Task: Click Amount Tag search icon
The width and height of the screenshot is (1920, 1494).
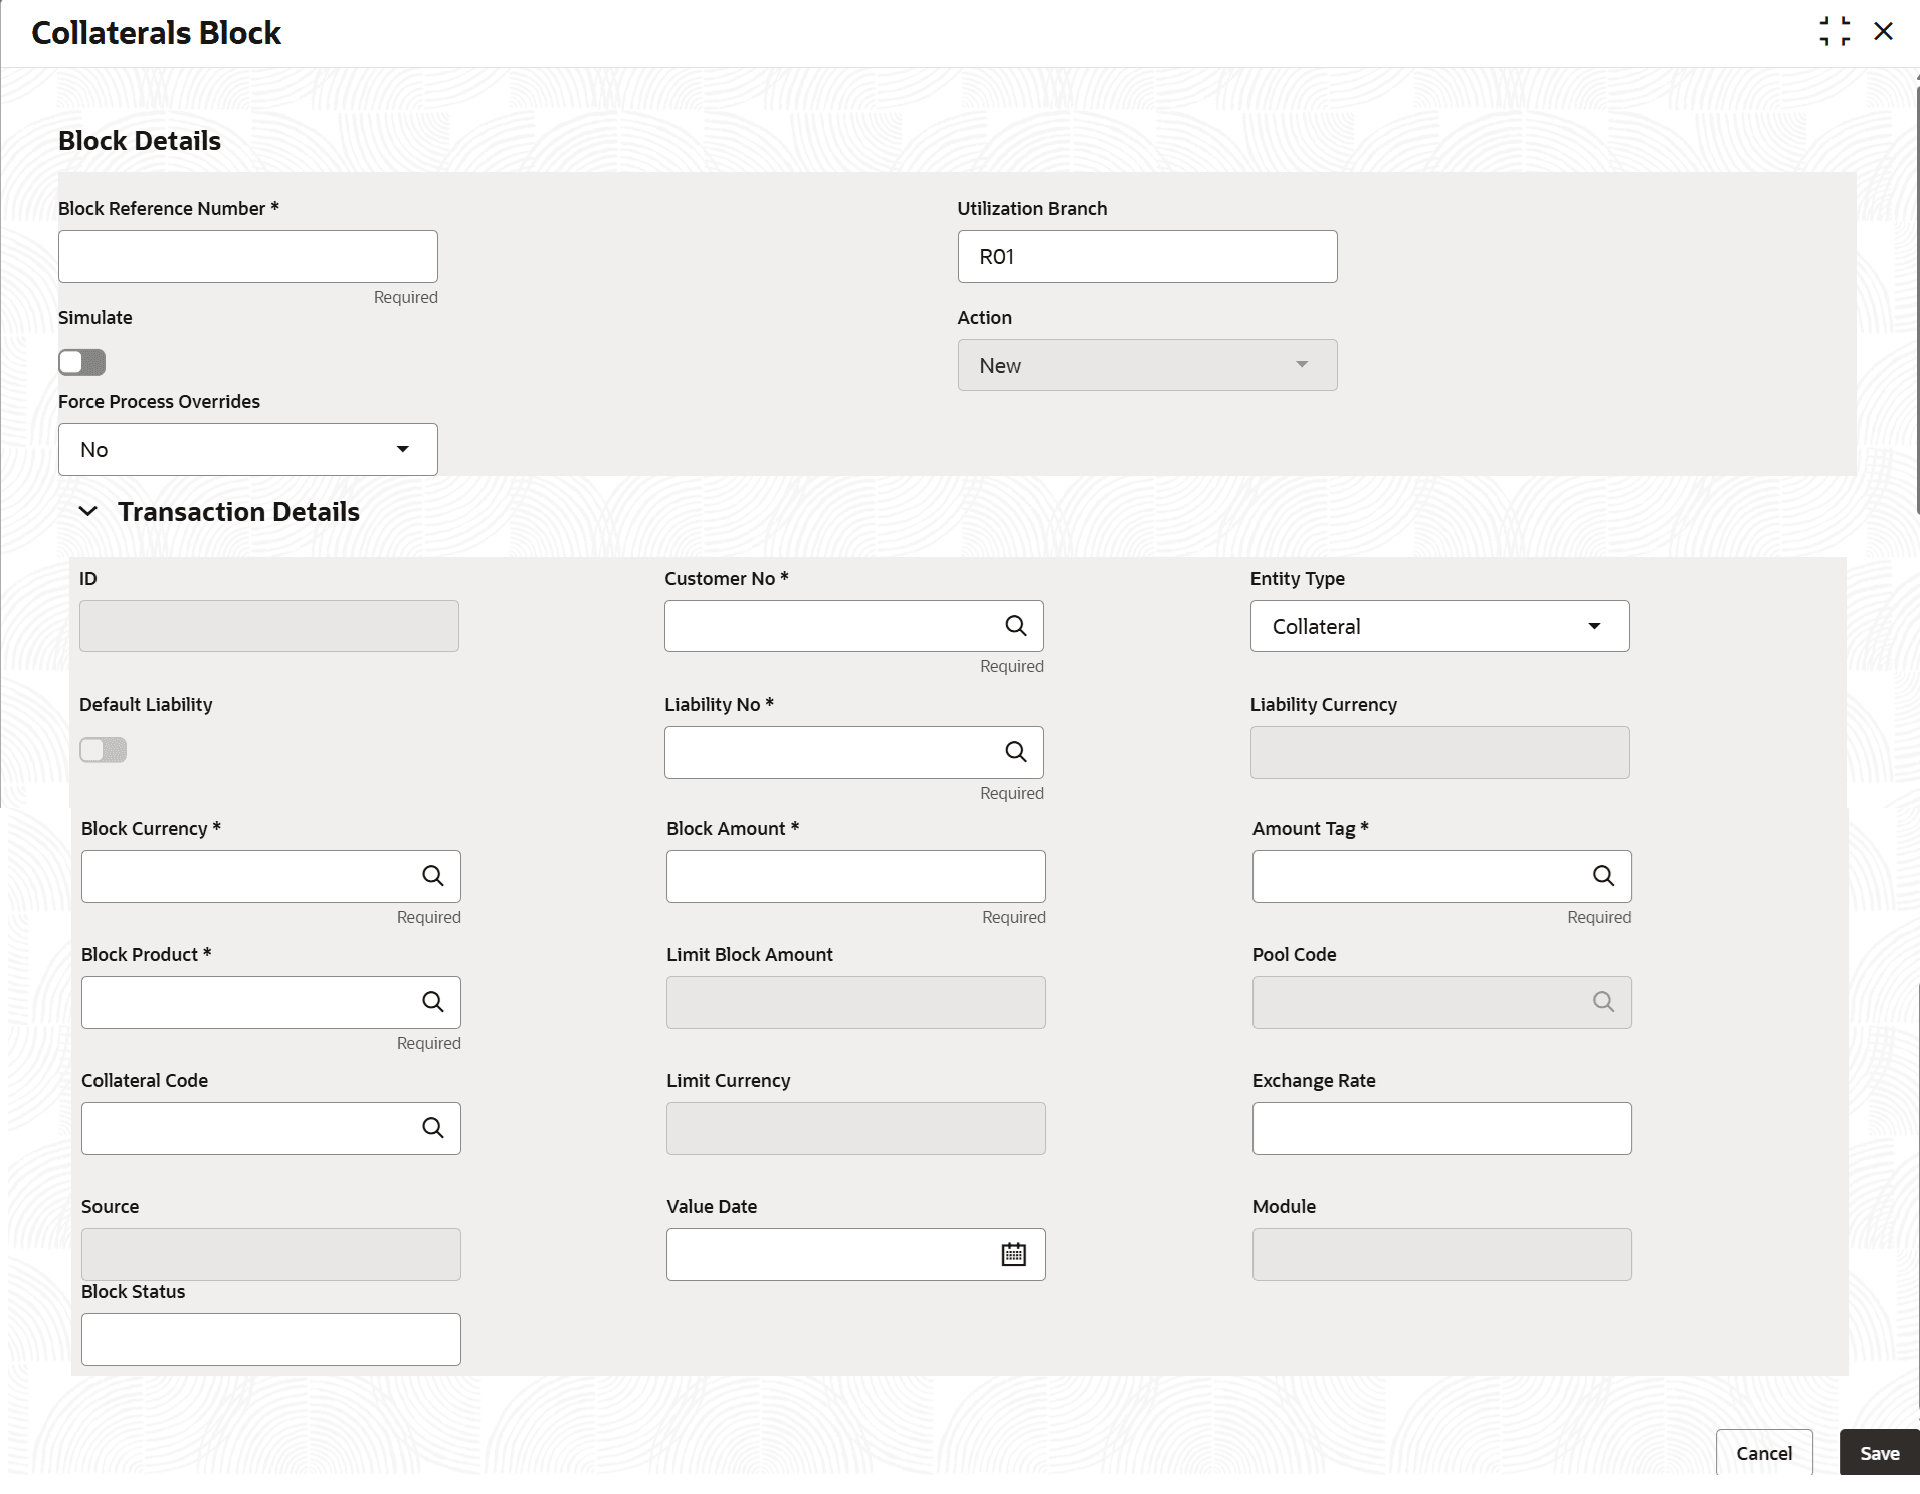Action: (1603, 876)
